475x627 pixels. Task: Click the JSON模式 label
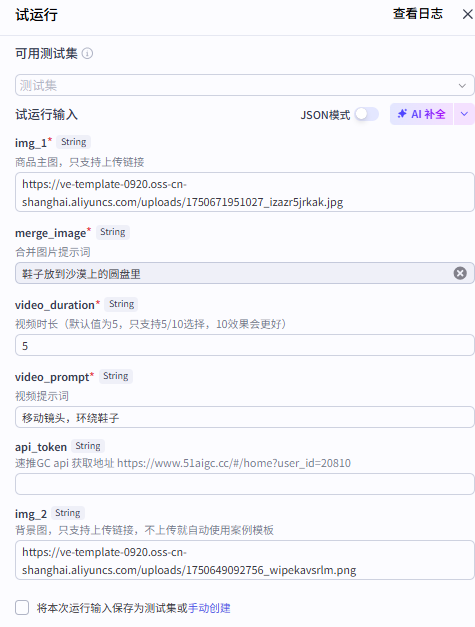325,115
